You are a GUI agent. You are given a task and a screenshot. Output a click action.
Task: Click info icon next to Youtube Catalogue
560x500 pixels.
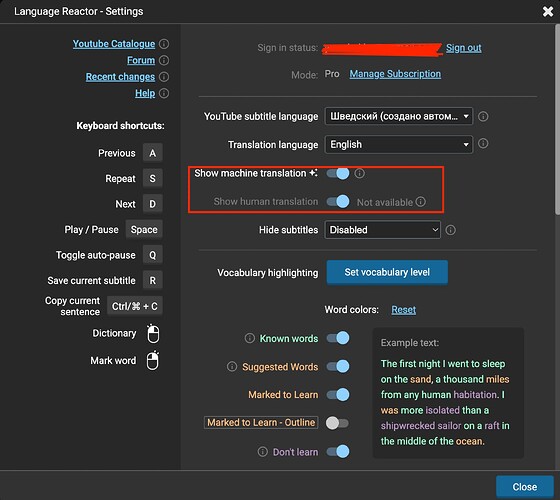pyautogui.click(x=164, y=44)
